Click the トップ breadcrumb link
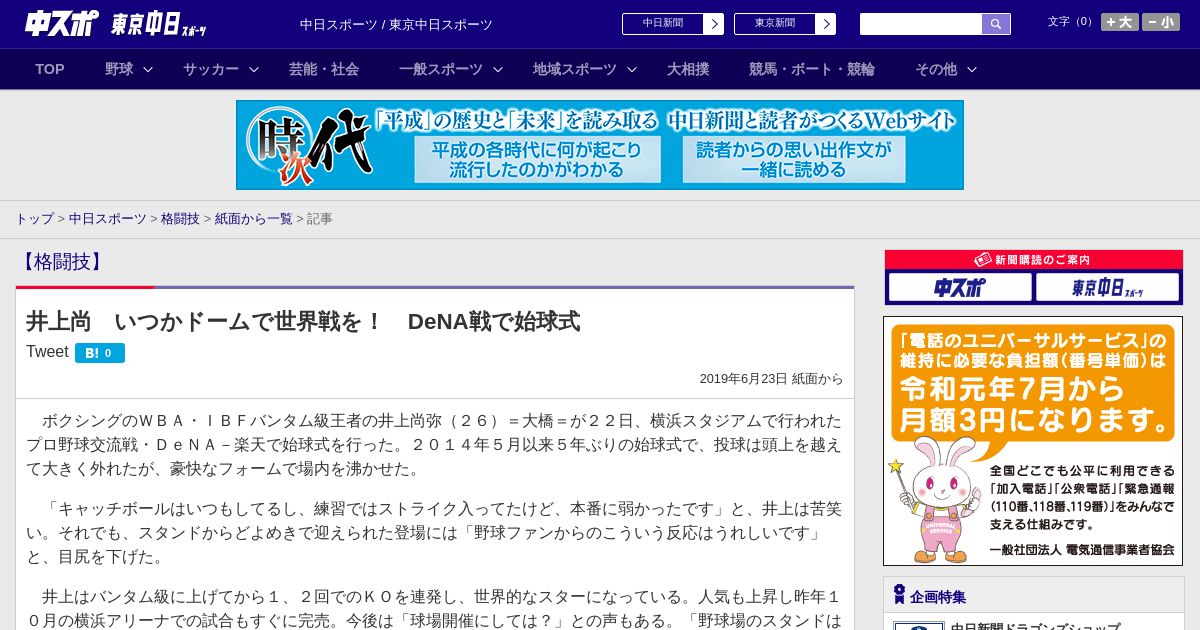1200x630 pixels. (34, 219)
